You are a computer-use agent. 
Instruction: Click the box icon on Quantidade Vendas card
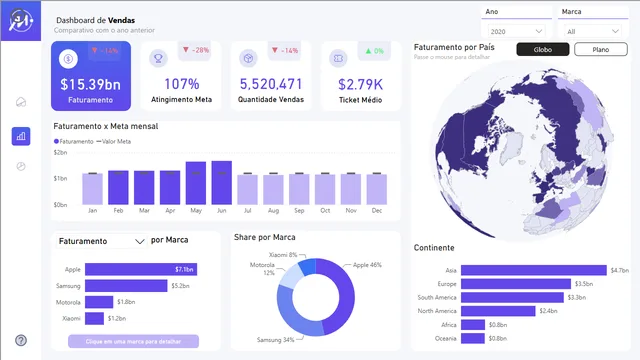click(x=248, y=58)
